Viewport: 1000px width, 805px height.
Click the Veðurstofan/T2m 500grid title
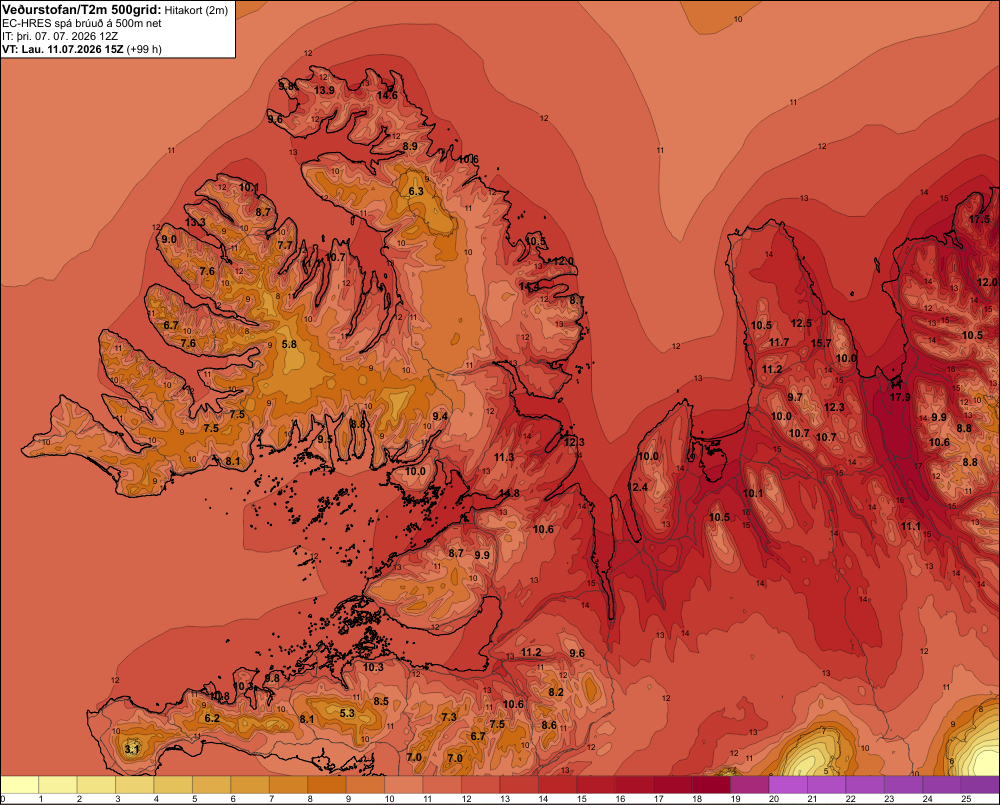click(82, 10)
